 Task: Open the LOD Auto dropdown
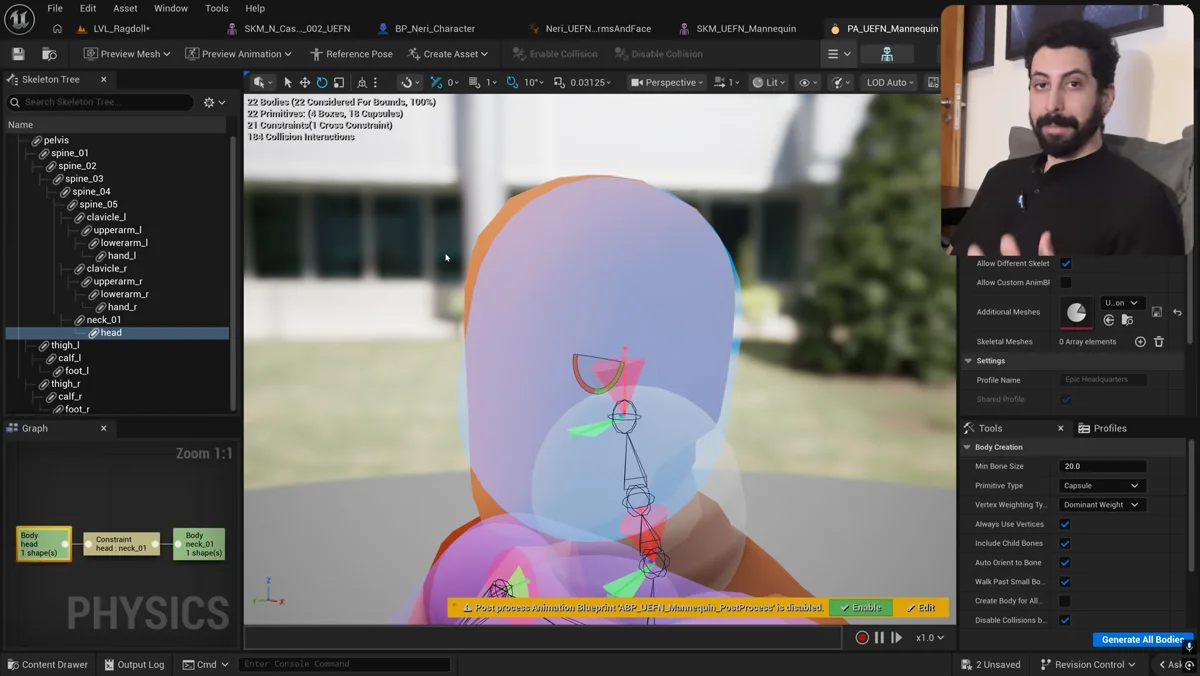[890, 83]
